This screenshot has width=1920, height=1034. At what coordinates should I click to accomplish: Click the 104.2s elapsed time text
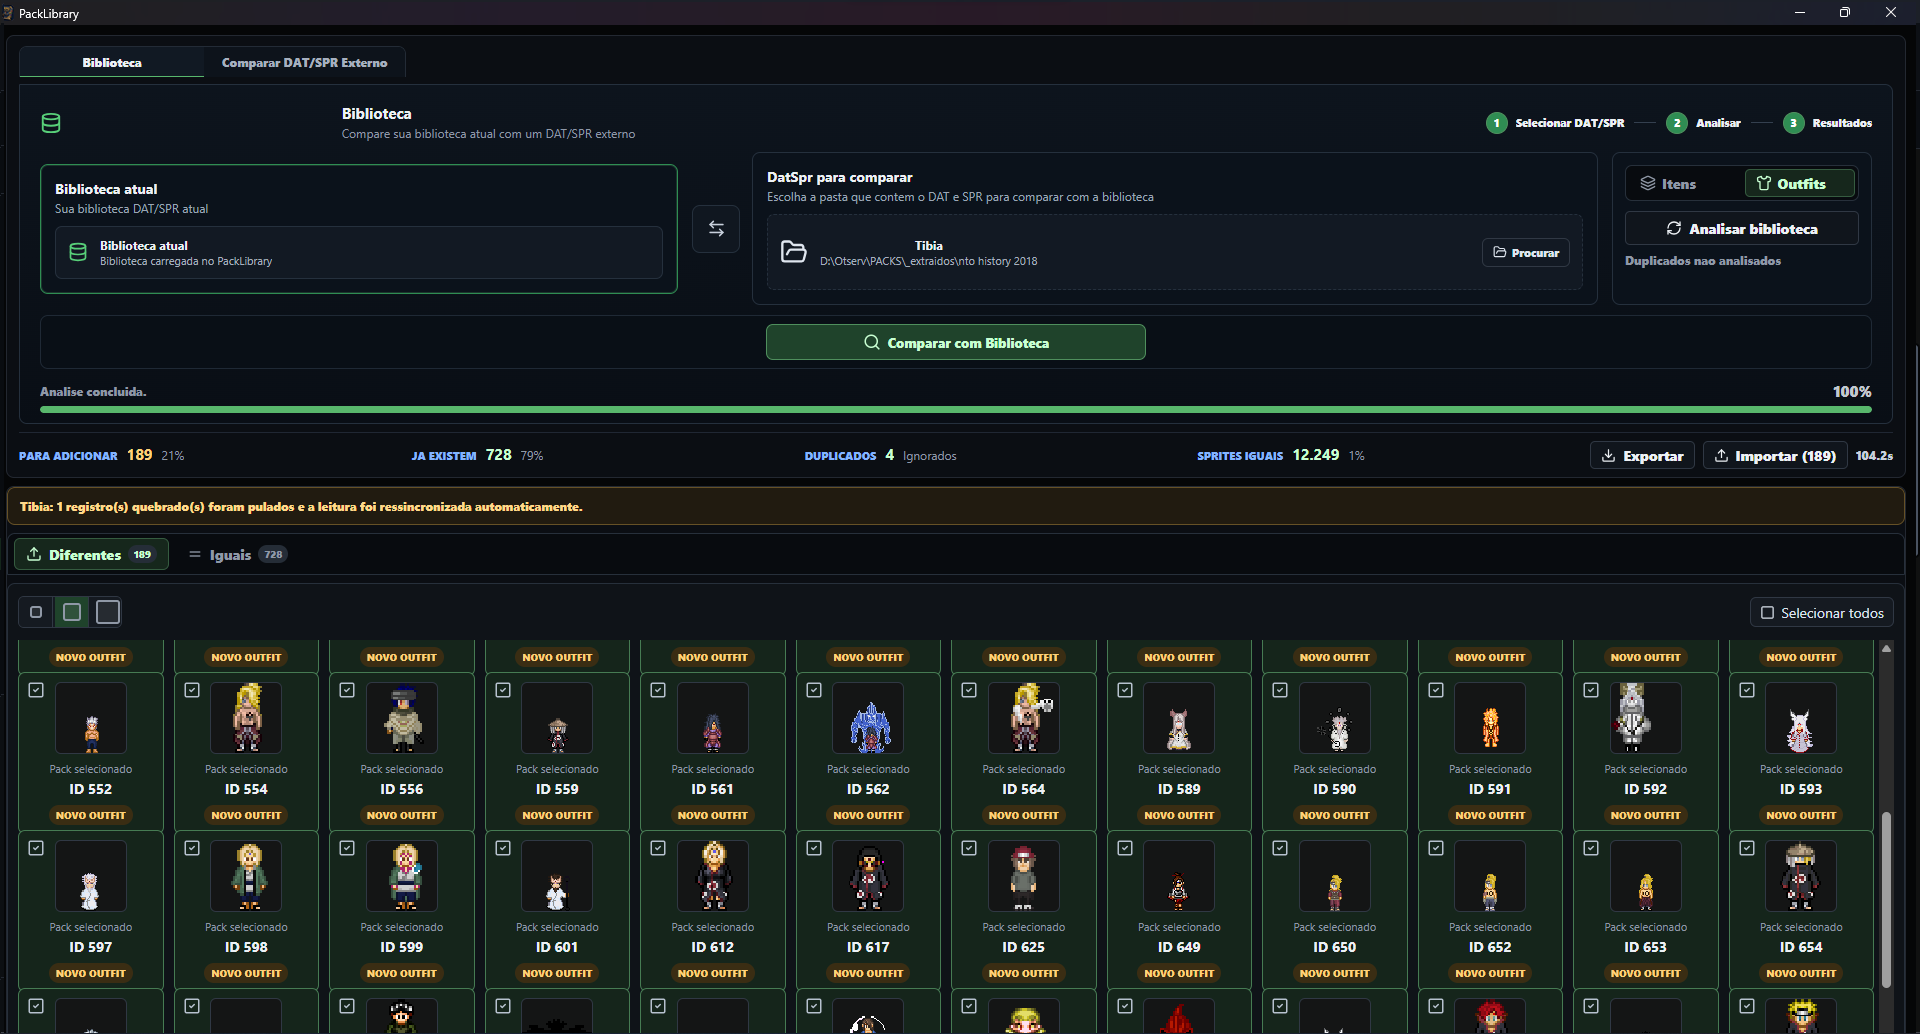(x=1874, y=456)
